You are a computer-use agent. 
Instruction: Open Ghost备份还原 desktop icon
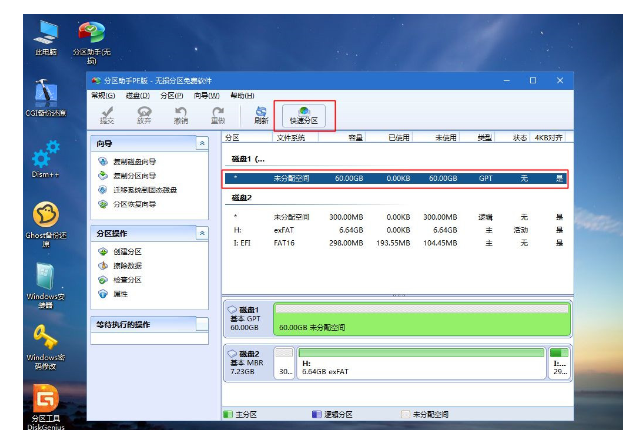click(46, 225)
